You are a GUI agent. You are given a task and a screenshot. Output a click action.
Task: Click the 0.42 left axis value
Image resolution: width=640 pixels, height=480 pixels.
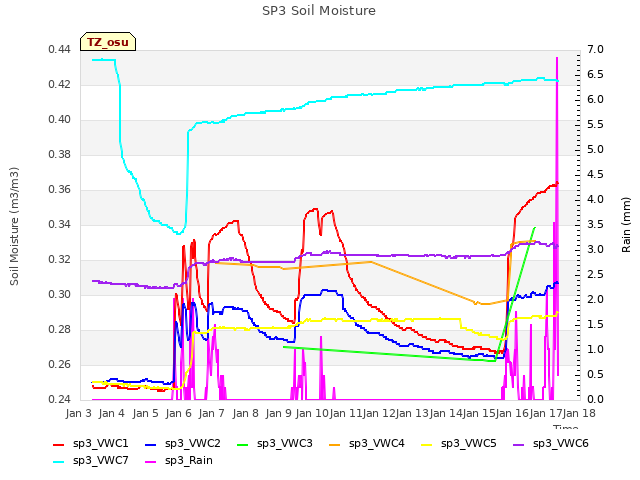point(60,85)
